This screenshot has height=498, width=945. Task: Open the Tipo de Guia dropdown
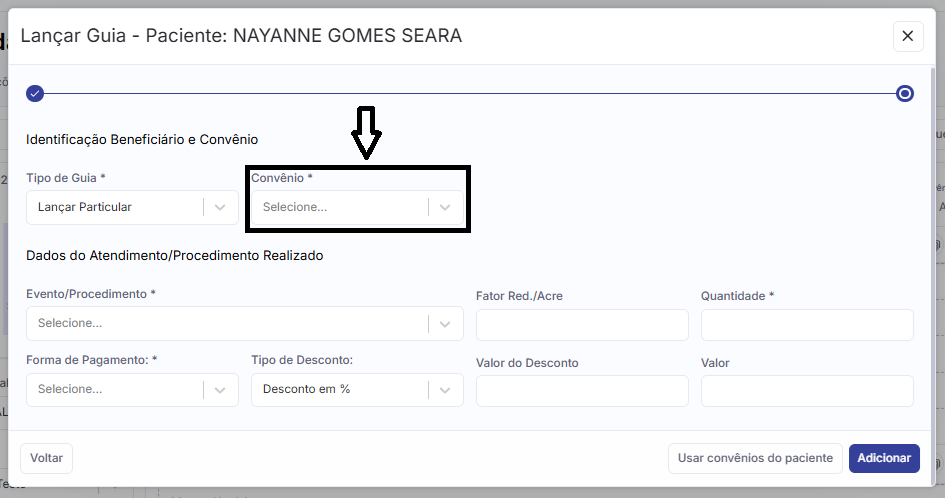(x=115, y=207)
